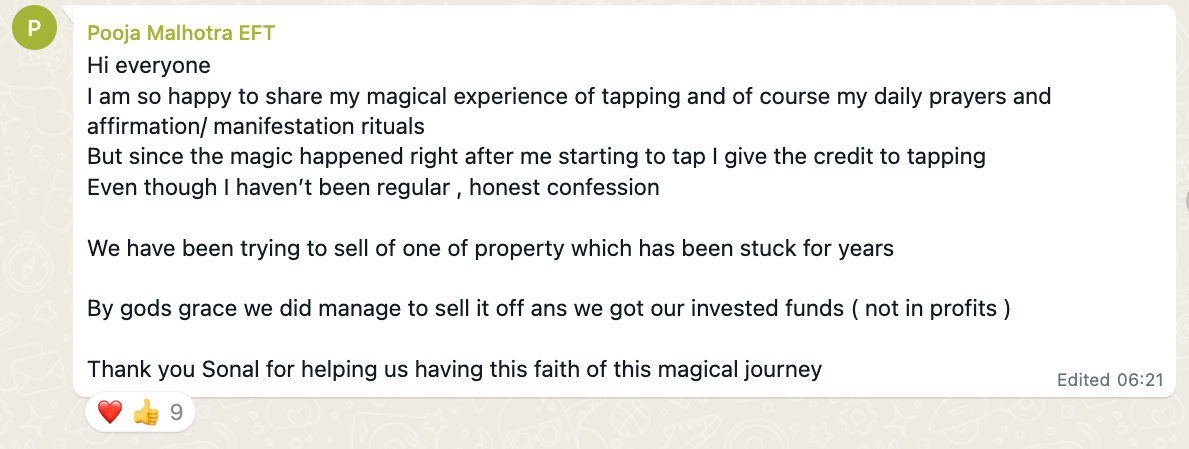Click the line about selling the stuck property

tap(490, 248)
